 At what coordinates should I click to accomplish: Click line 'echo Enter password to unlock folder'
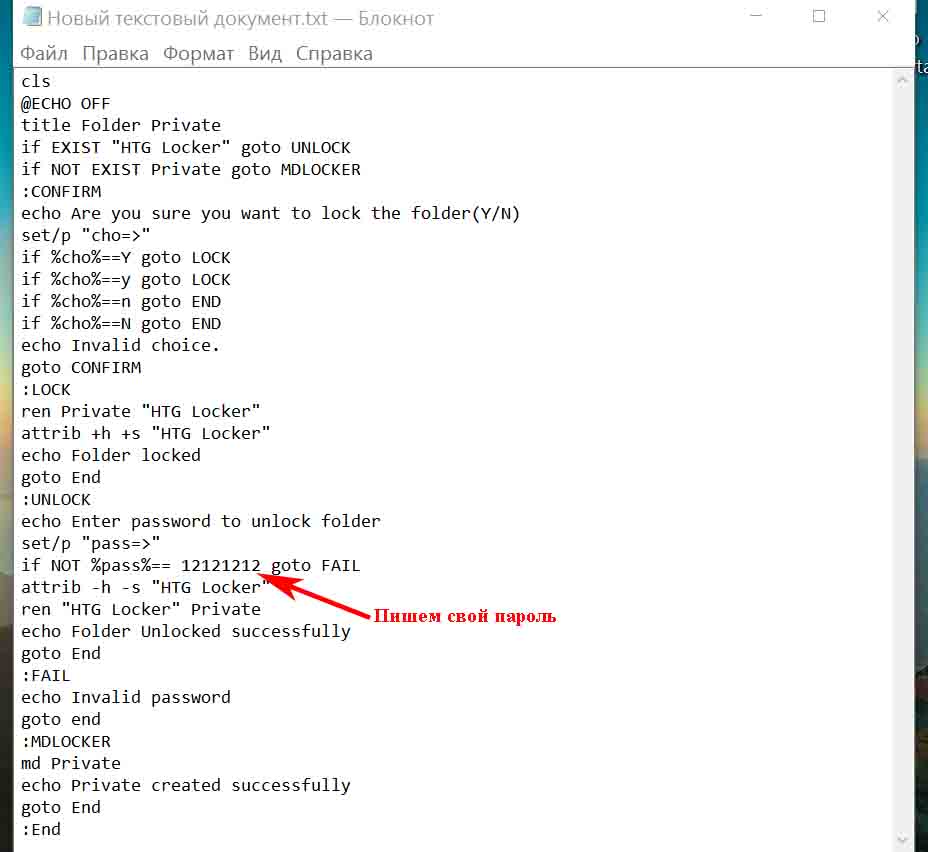click(201, 522)
